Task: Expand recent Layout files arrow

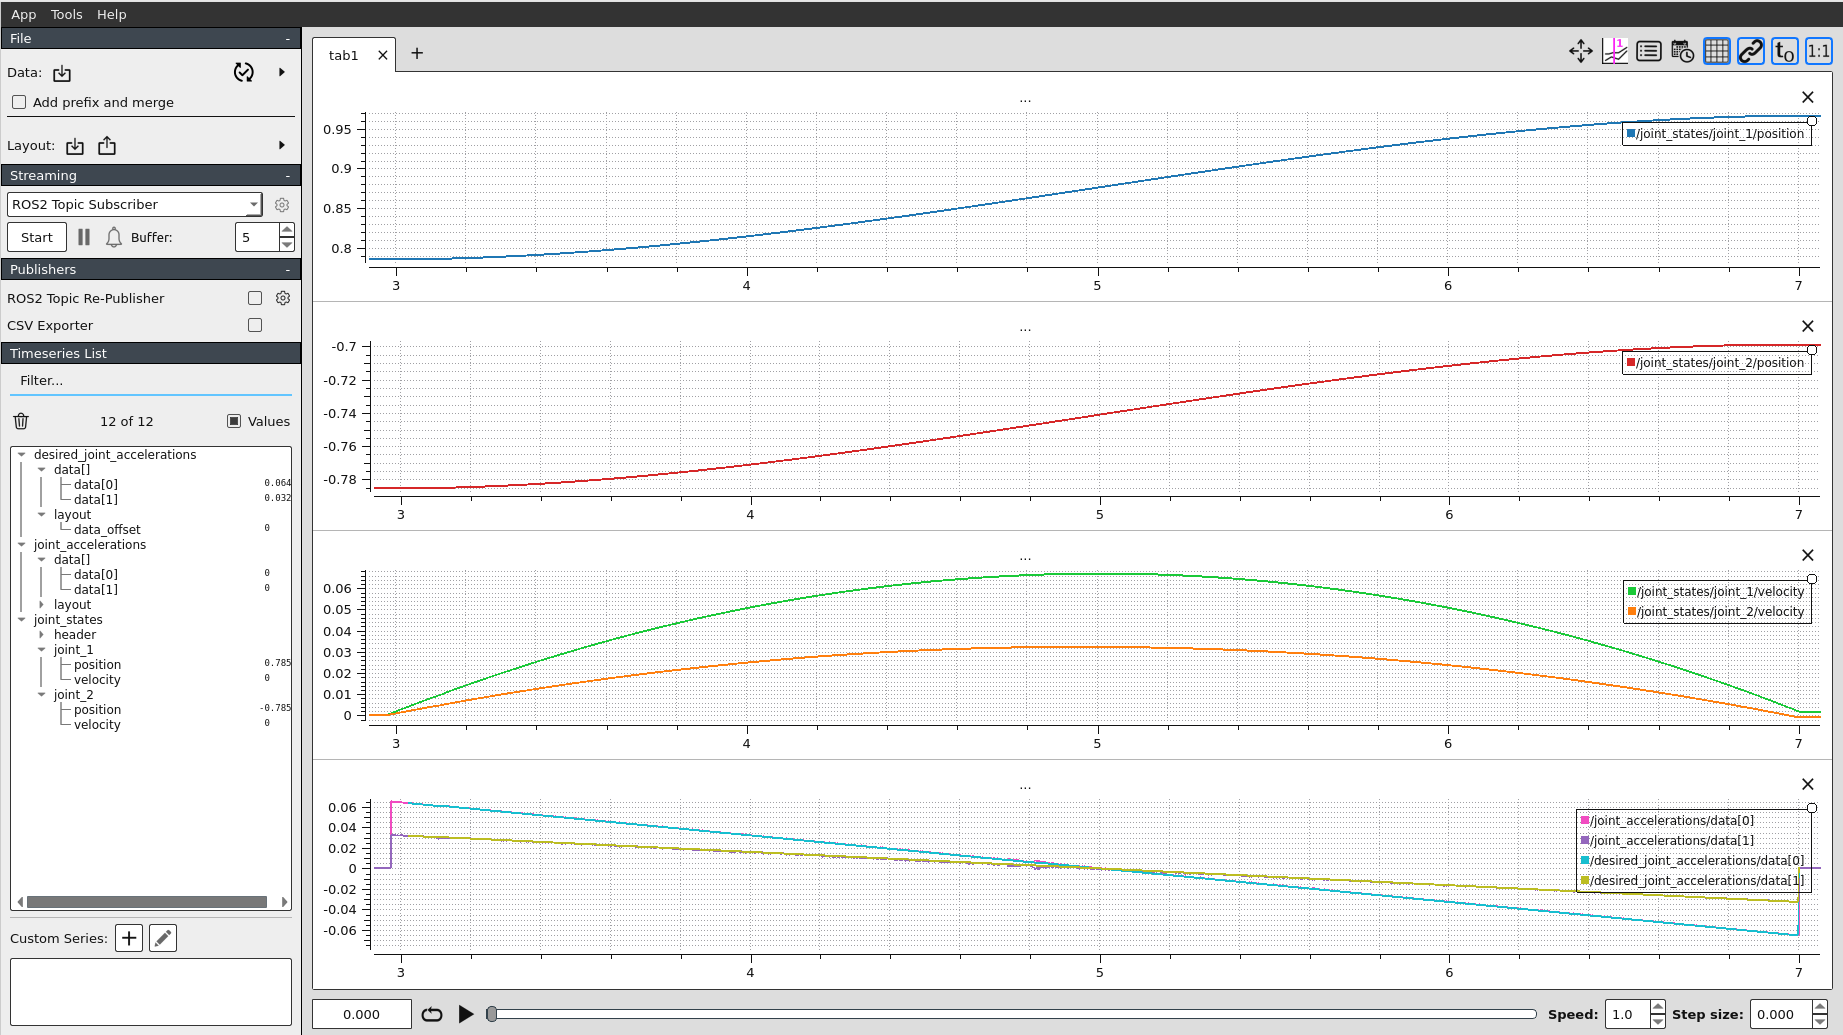Action: (x=282, y=145)
